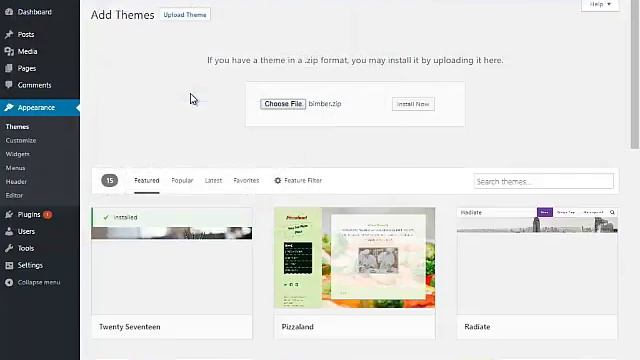Open the Comments menu label
The height and width of the screenshot is (360, 640).
tap(34, 85)
